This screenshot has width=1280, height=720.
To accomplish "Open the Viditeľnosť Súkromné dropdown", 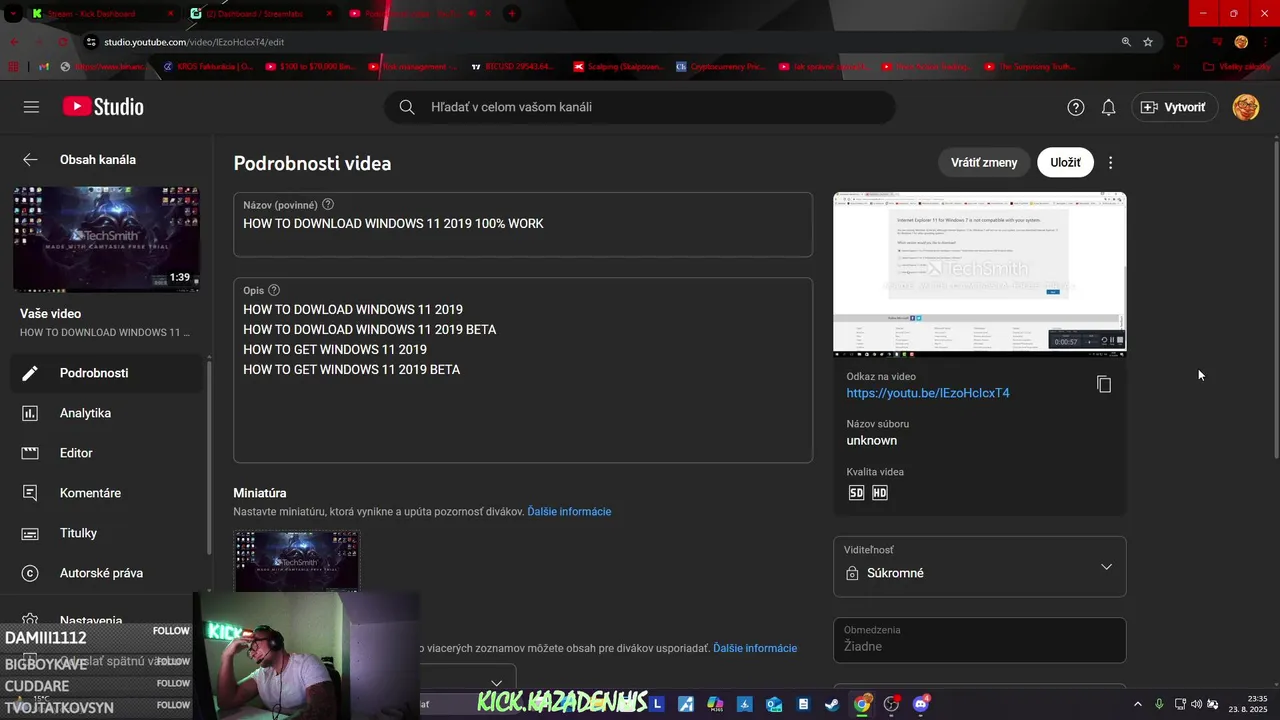I will coord(980,566).
